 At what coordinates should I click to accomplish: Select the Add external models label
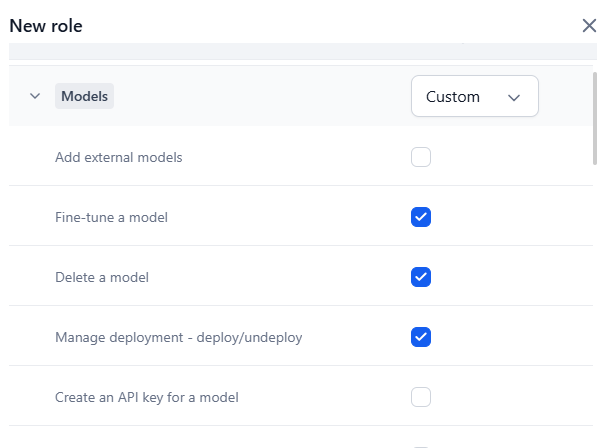(118, 157)
